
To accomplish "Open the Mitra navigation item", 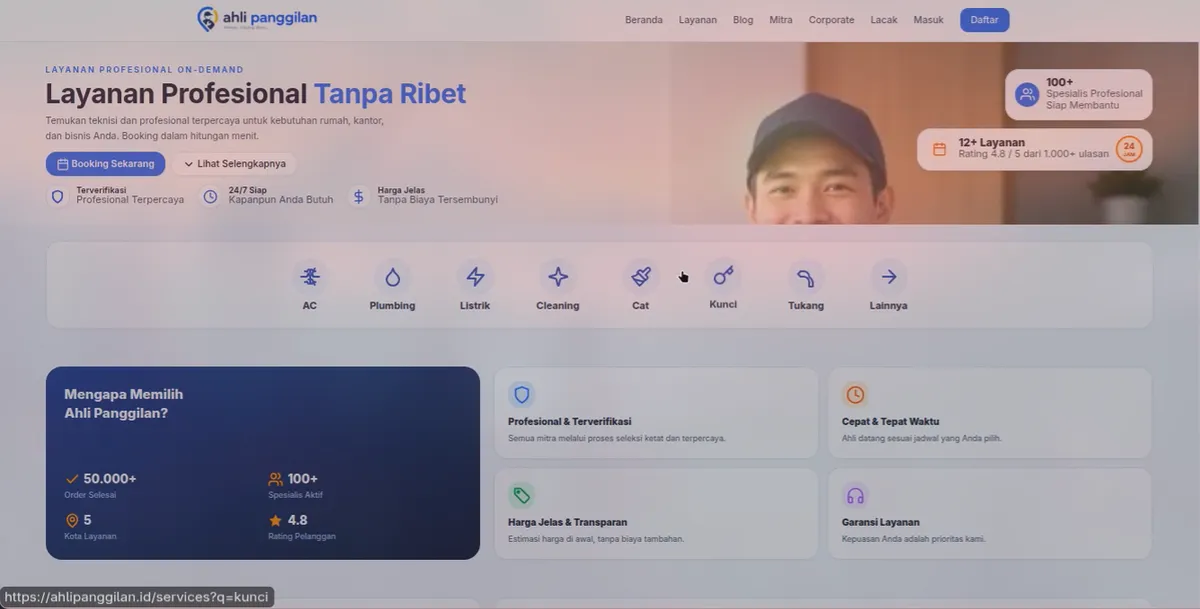I will coord(781,20).
